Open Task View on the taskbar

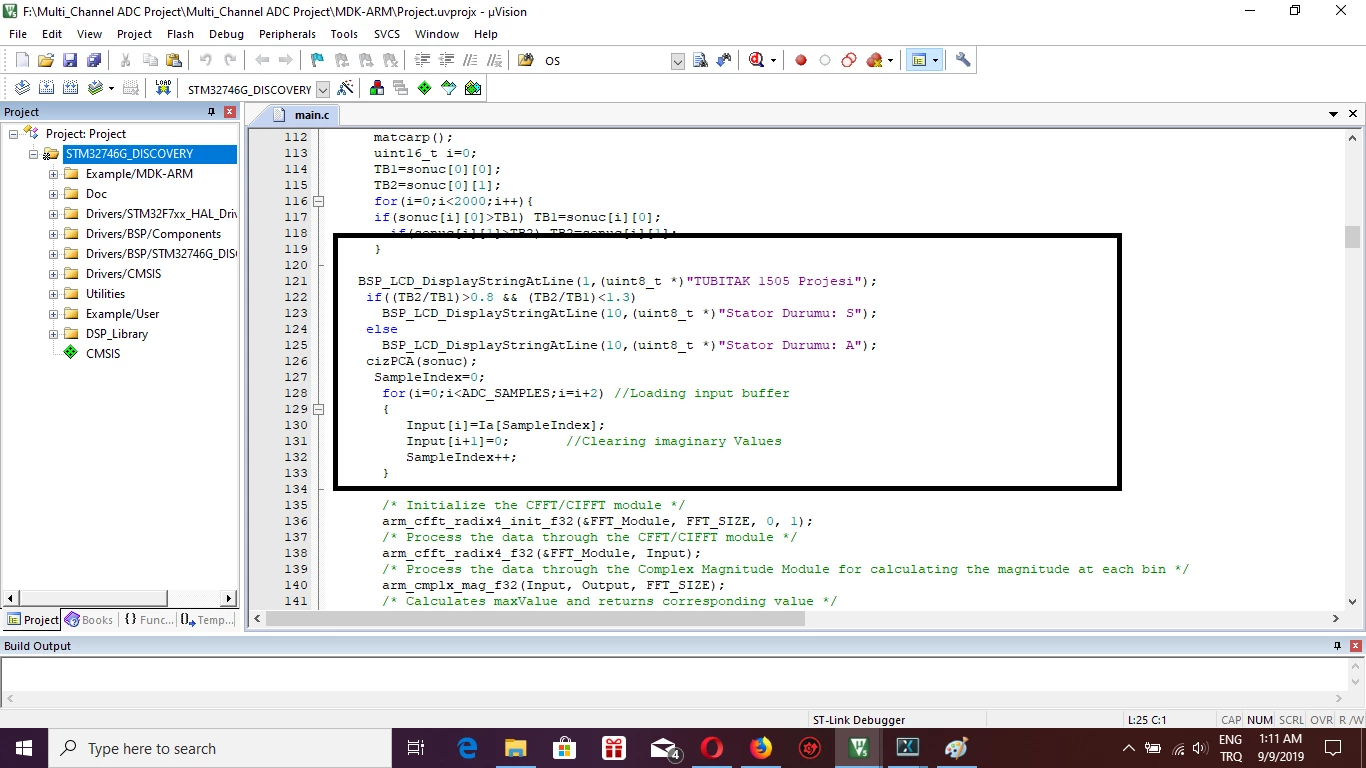pyautogui.click(x=417, y=748)
